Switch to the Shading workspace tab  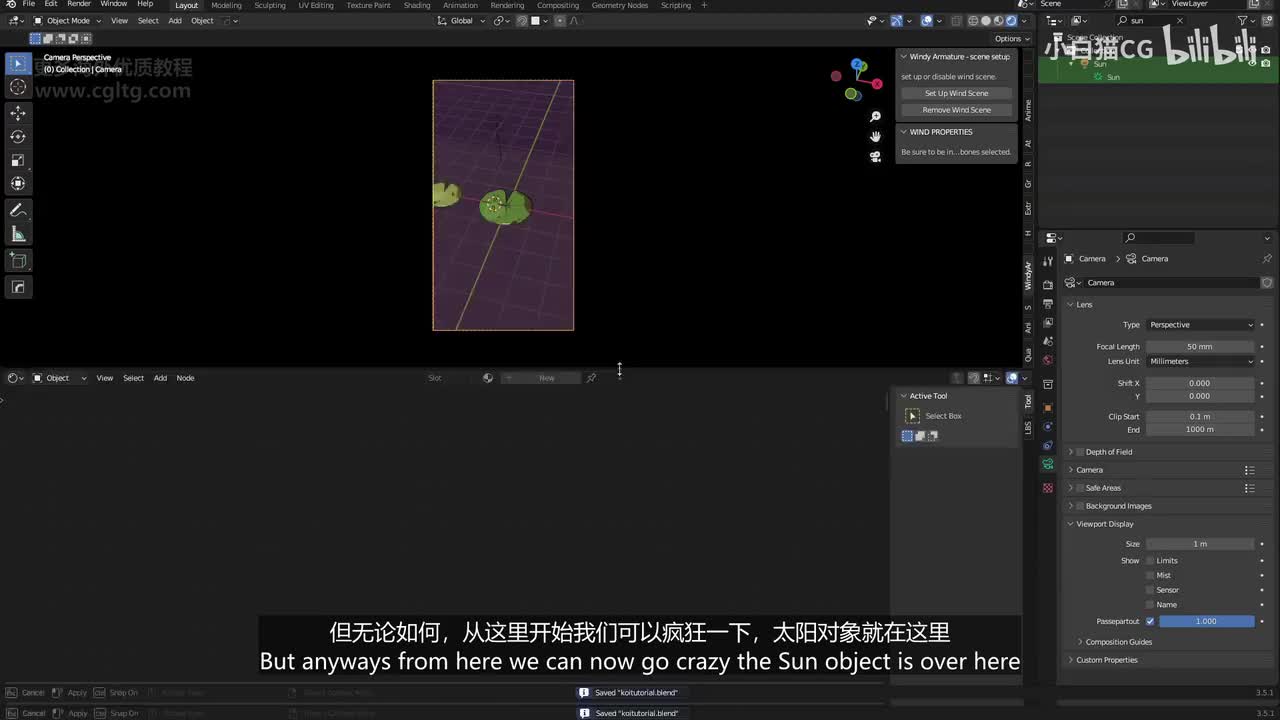pyautogui.click(x=417, y=5)
